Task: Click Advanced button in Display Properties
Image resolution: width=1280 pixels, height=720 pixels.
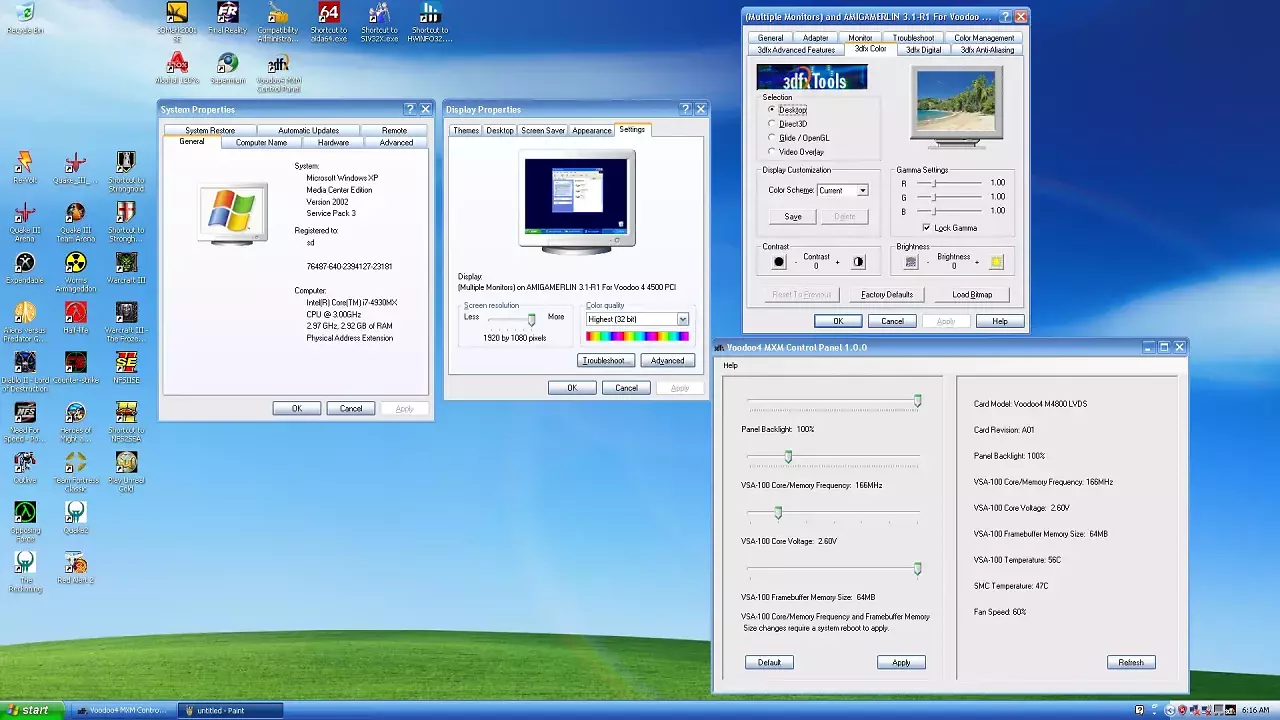Action: tap(667, 361)
